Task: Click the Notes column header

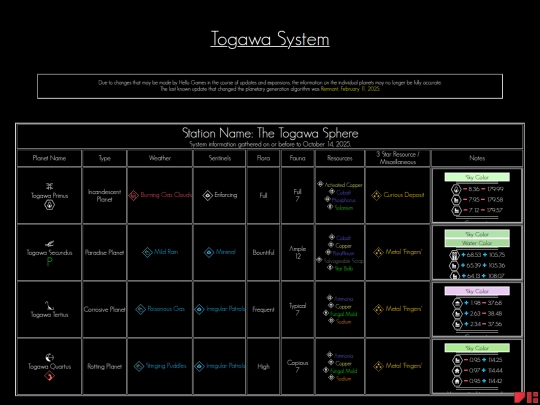Action: (x=477, y=158)
